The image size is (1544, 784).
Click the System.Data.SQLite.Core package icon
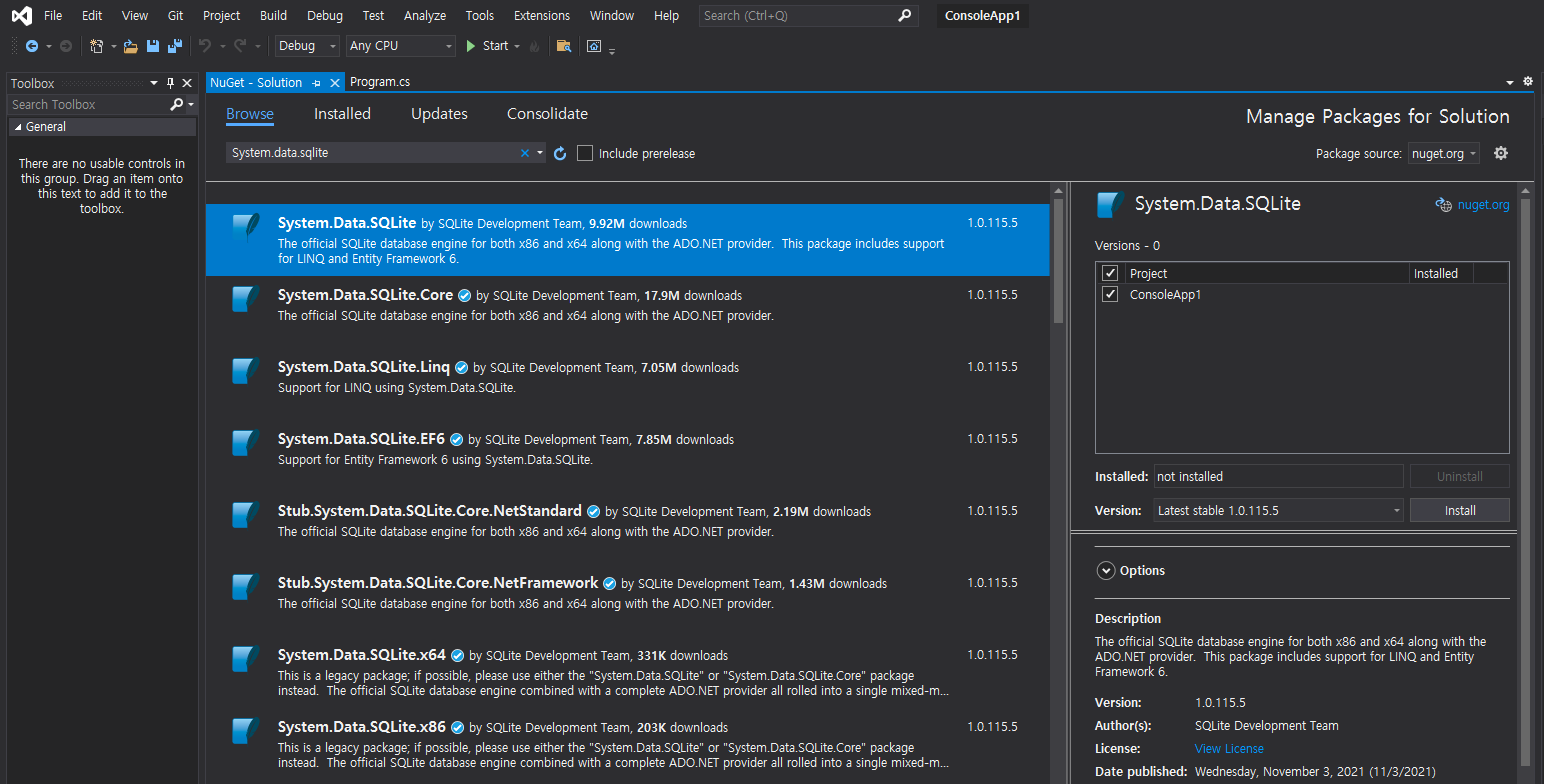tap(246, 299)
